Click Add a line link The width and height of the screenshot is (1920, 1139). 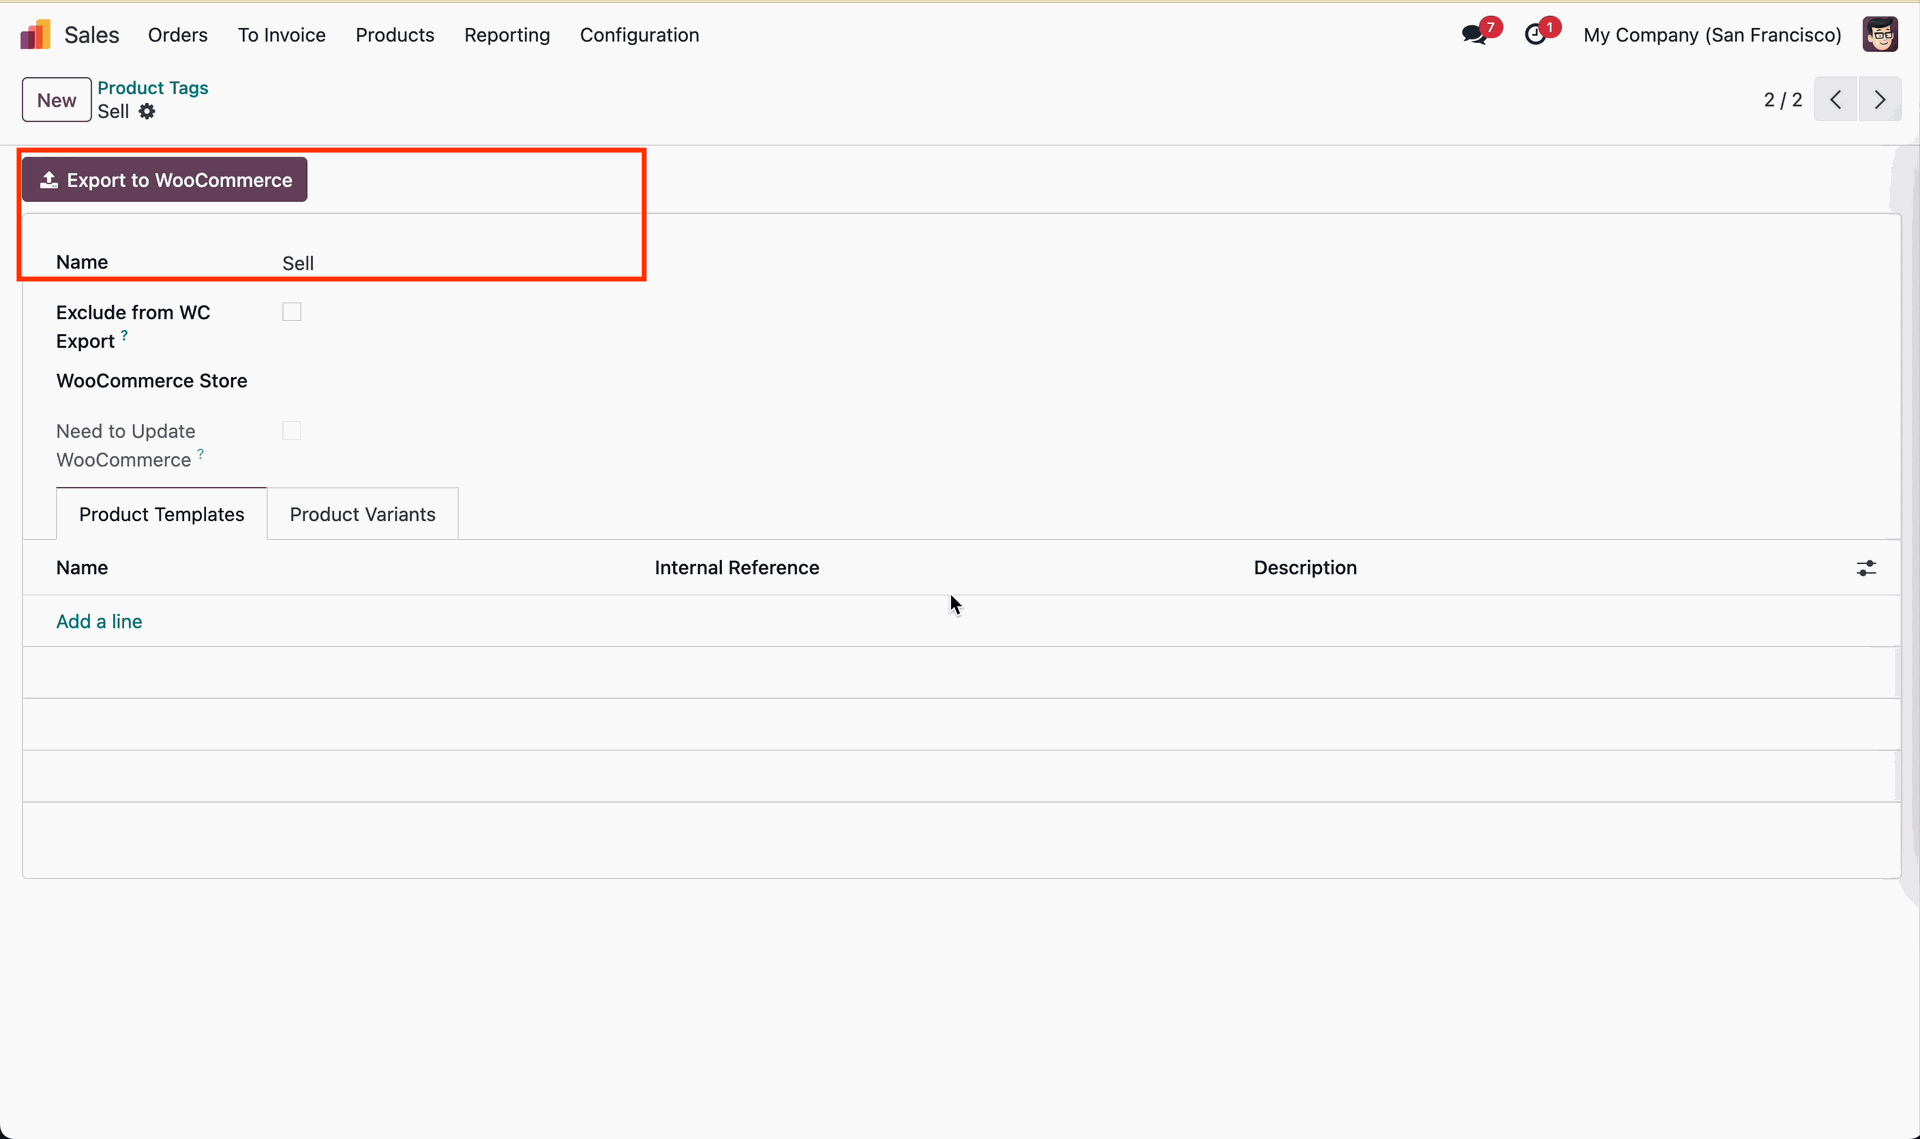(x=99, y=622)
